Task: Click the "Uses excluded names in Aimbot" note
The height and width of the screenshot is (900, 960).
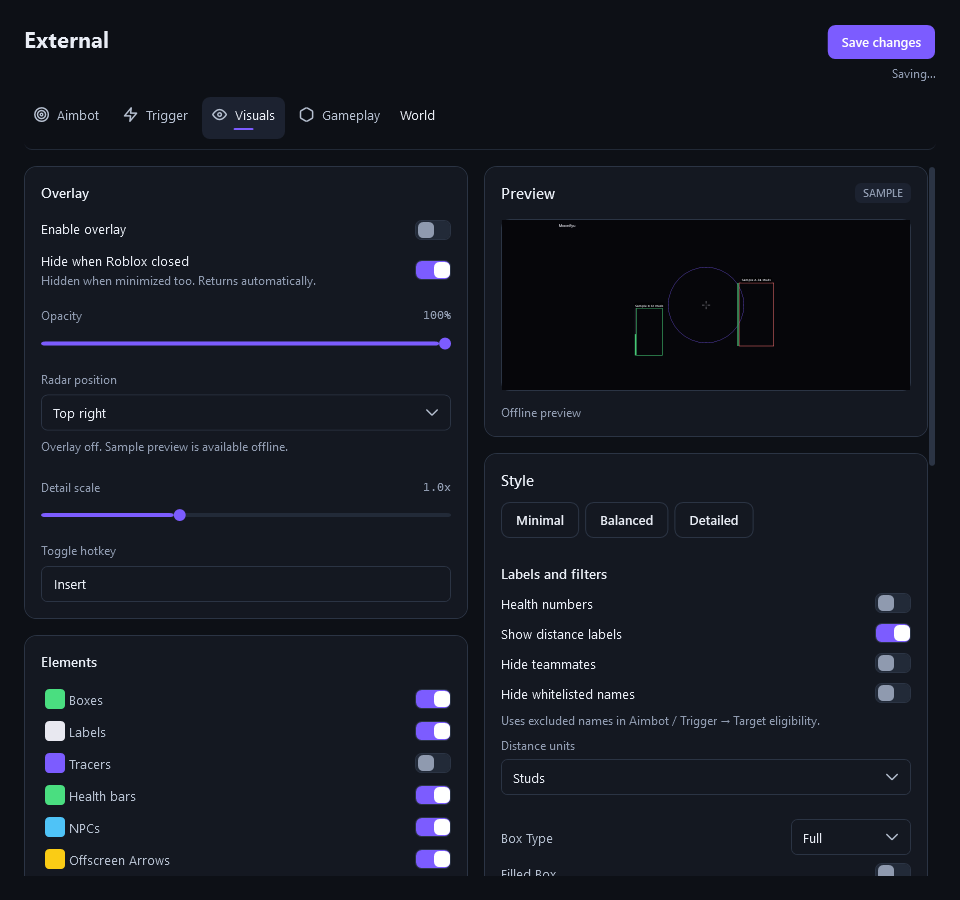Action: pyautogui.click(x=660, y=721)
